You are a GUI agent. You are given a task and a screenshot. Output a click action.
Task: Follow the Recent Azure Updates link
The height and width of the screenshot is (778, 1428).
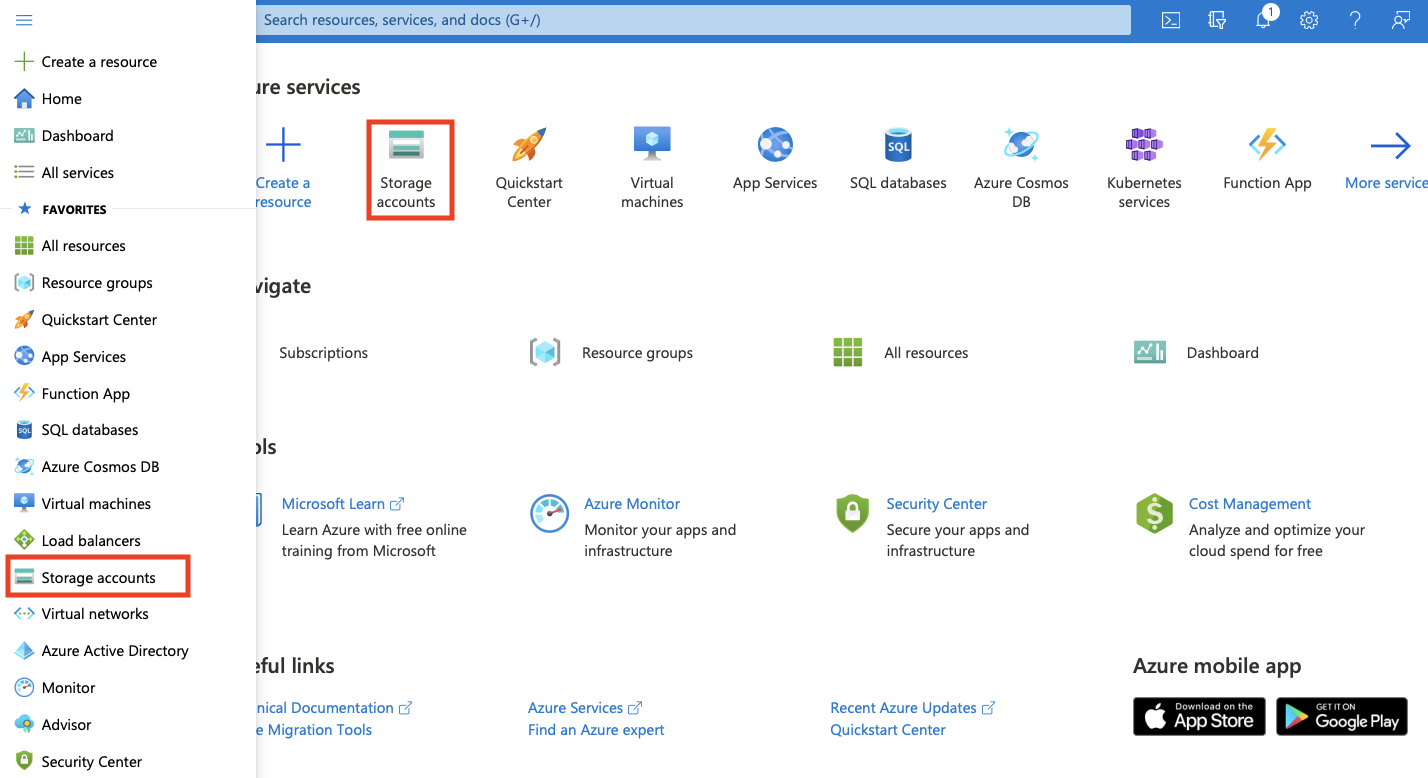pos(903,708)
